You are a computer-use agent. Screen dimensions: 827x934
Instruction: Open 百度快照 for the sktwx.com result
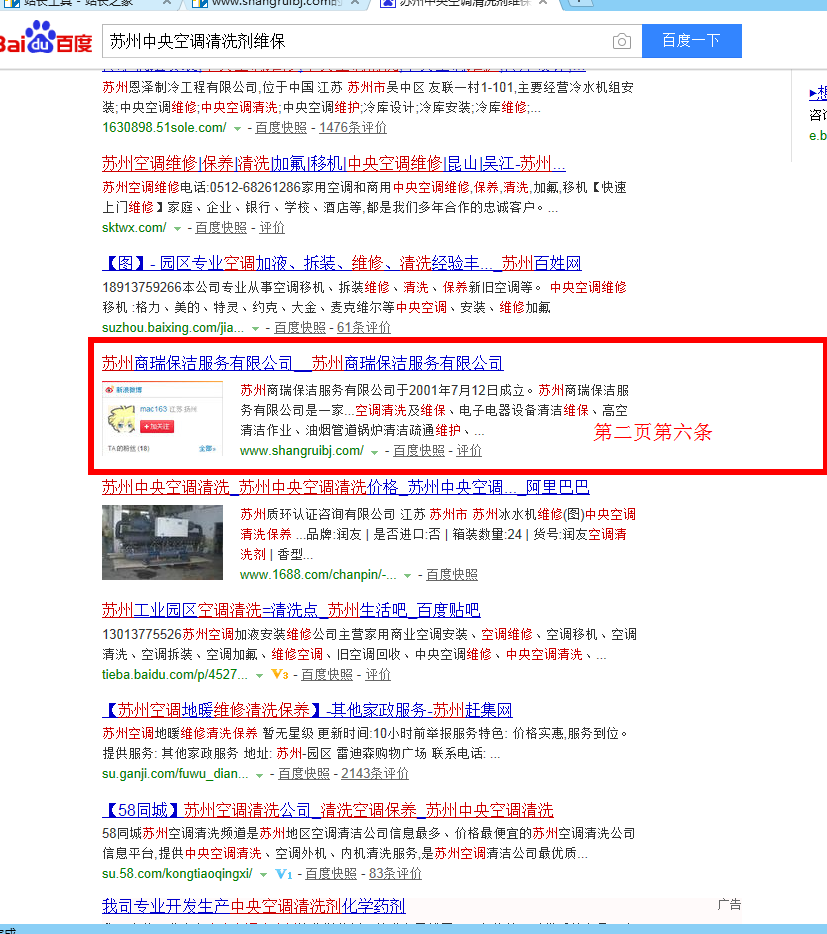coord(220,228)
